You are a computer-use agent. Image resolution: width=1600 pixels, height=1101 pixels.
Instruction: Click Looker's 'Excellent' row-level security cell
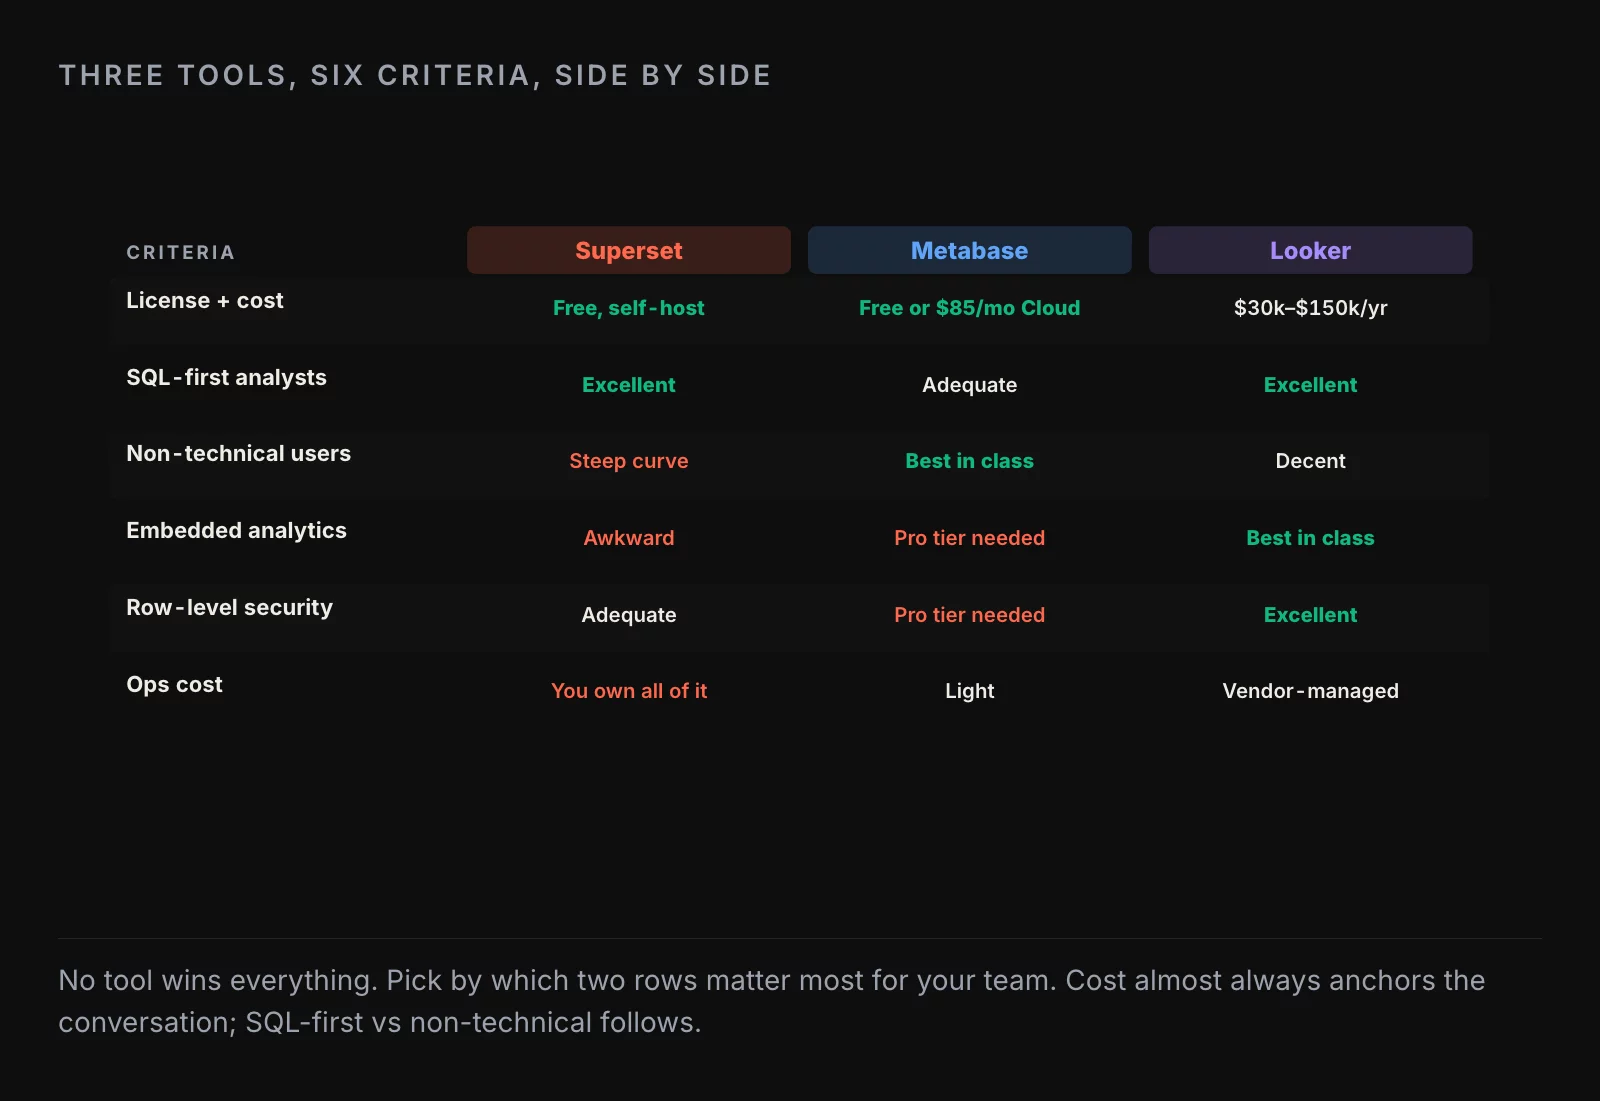tap(1310, 615)
